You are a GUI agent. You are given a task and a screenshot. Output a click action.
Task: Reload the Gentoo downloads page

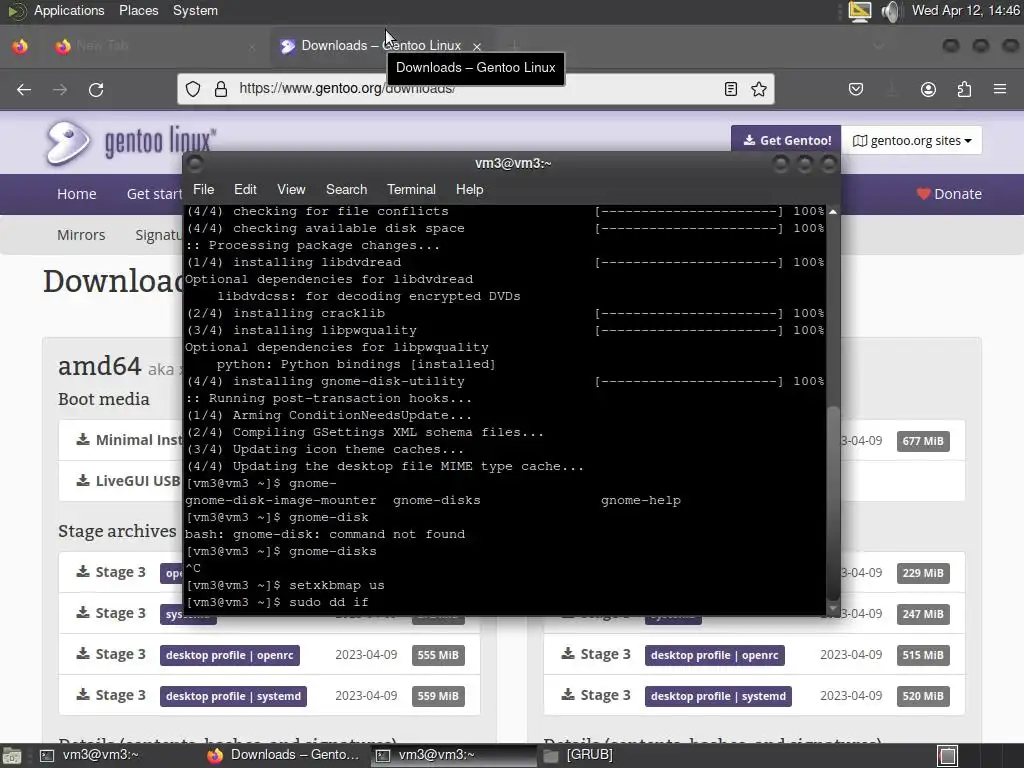point(96,89)
